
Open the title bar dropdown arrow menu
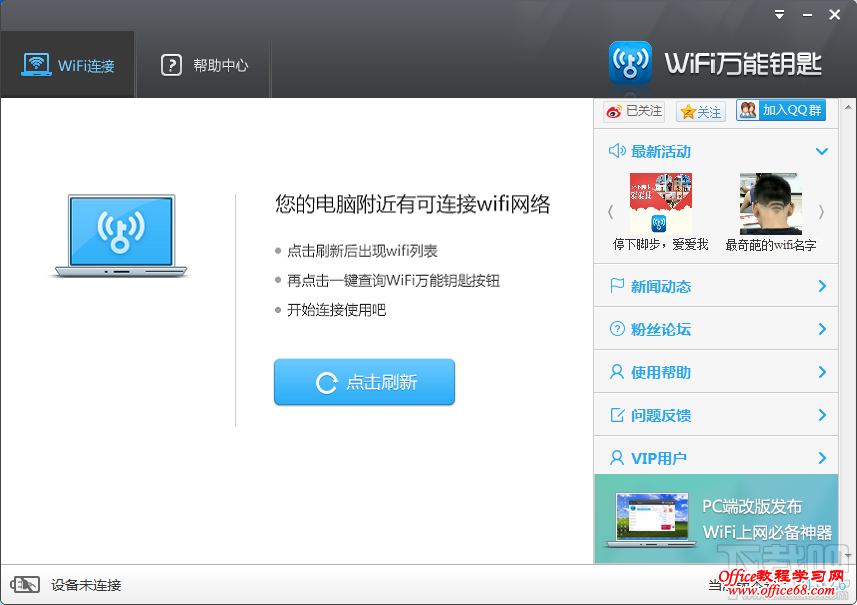pyautogui.click(x=779, y=14)
